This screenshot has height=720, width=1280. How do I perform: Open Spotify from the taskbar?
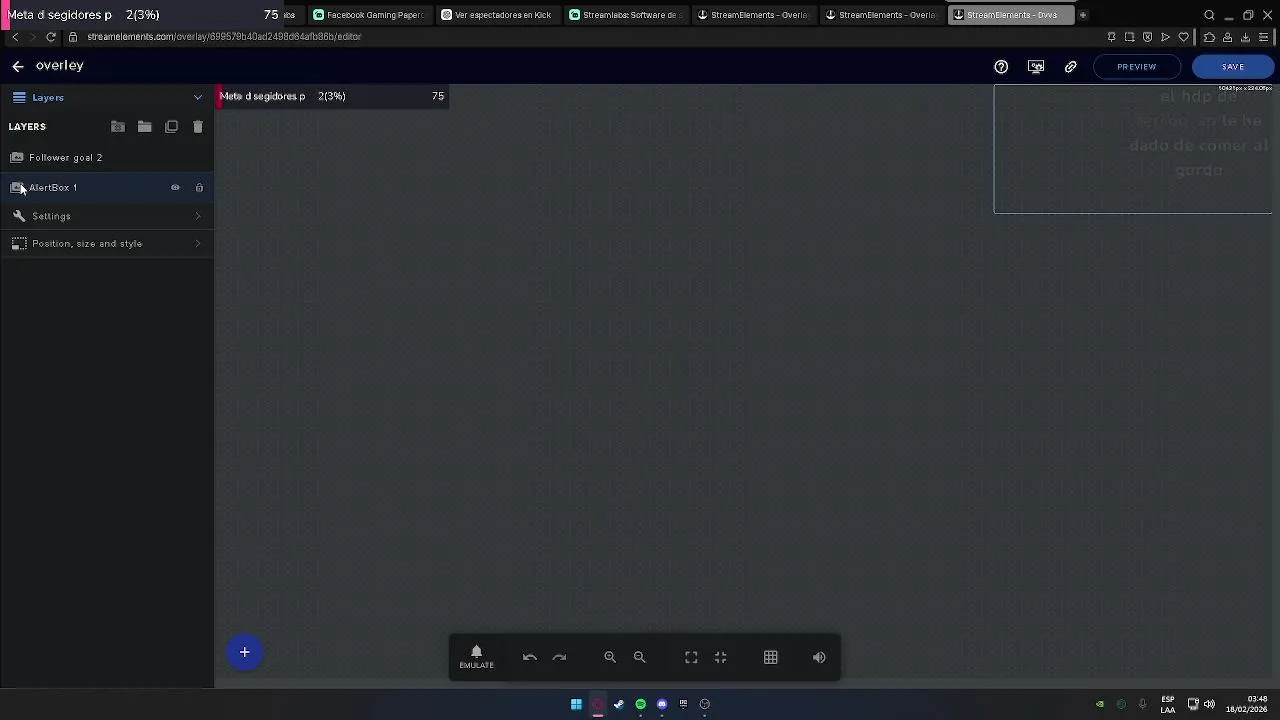click(640, 704)
